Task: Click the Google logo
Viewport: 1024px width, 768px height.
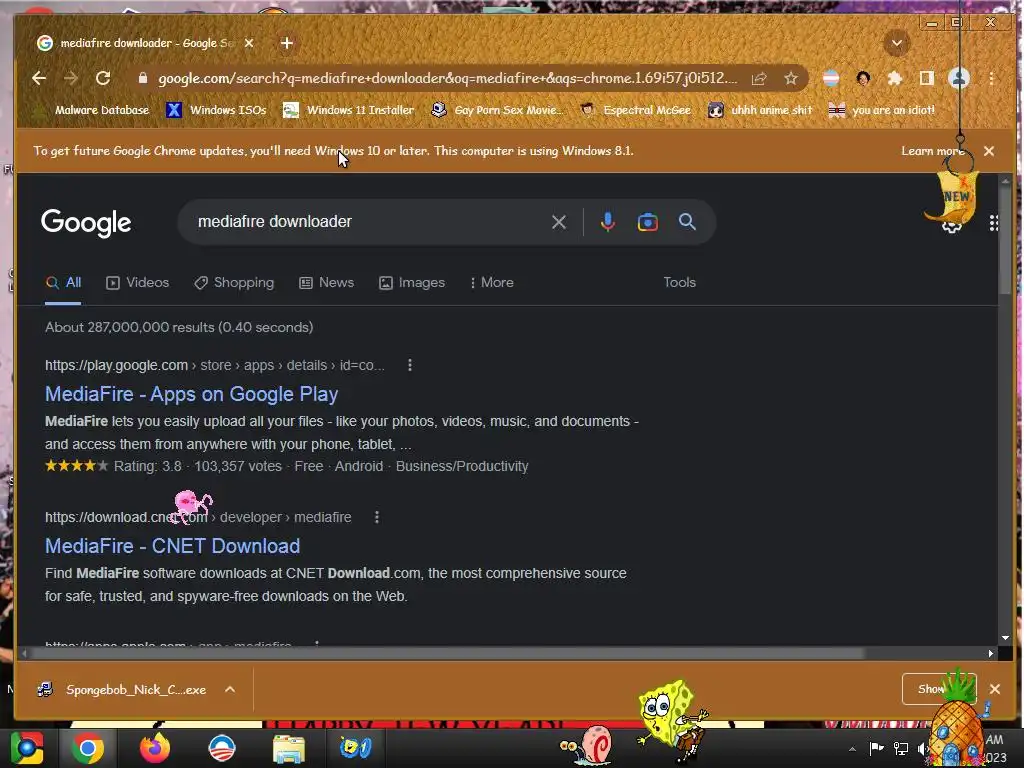Action: pyautogui.click(x=86, y=223)
